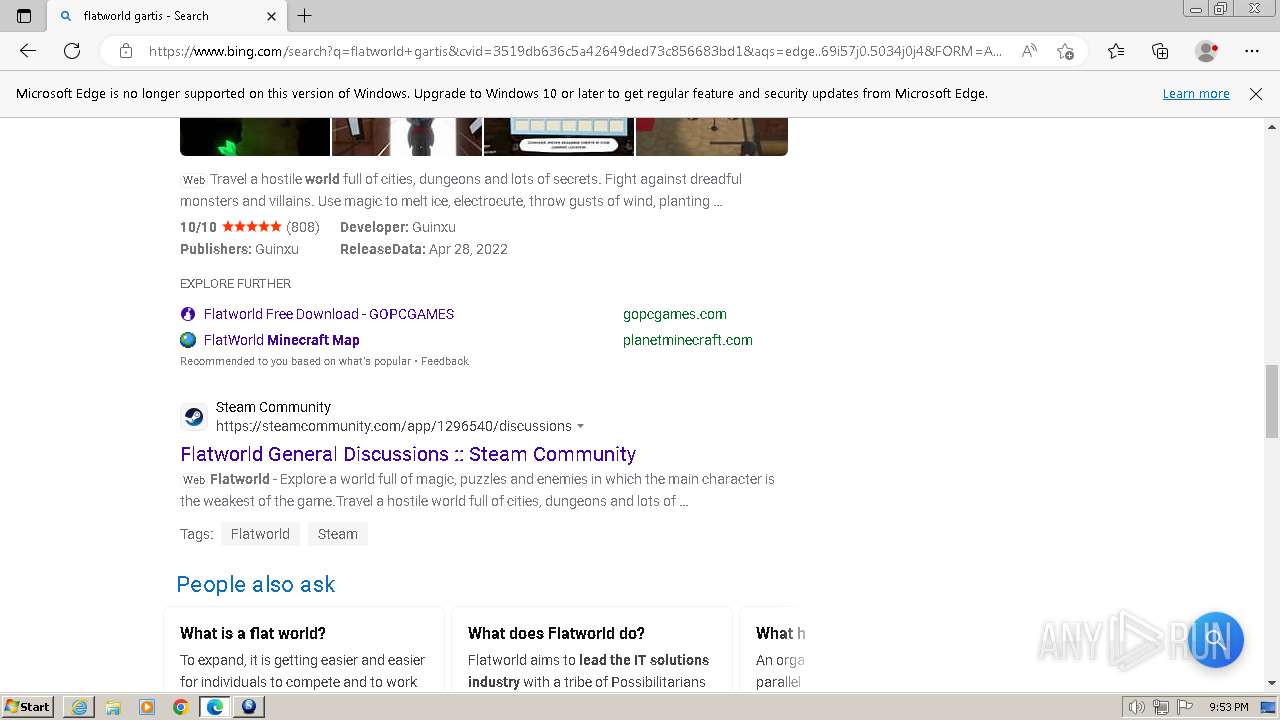Click the People also ask heading
The image size is (1280, 720).
coord(256,584)
